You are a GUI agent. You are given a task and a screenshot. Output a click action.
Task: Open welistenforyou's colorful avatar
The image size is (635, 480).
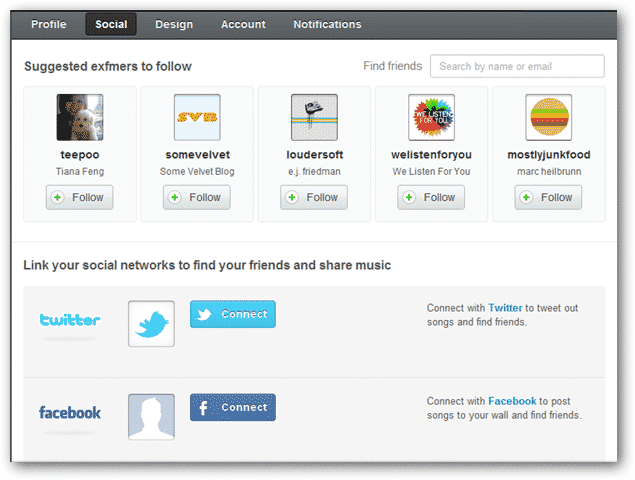(431, 117)
